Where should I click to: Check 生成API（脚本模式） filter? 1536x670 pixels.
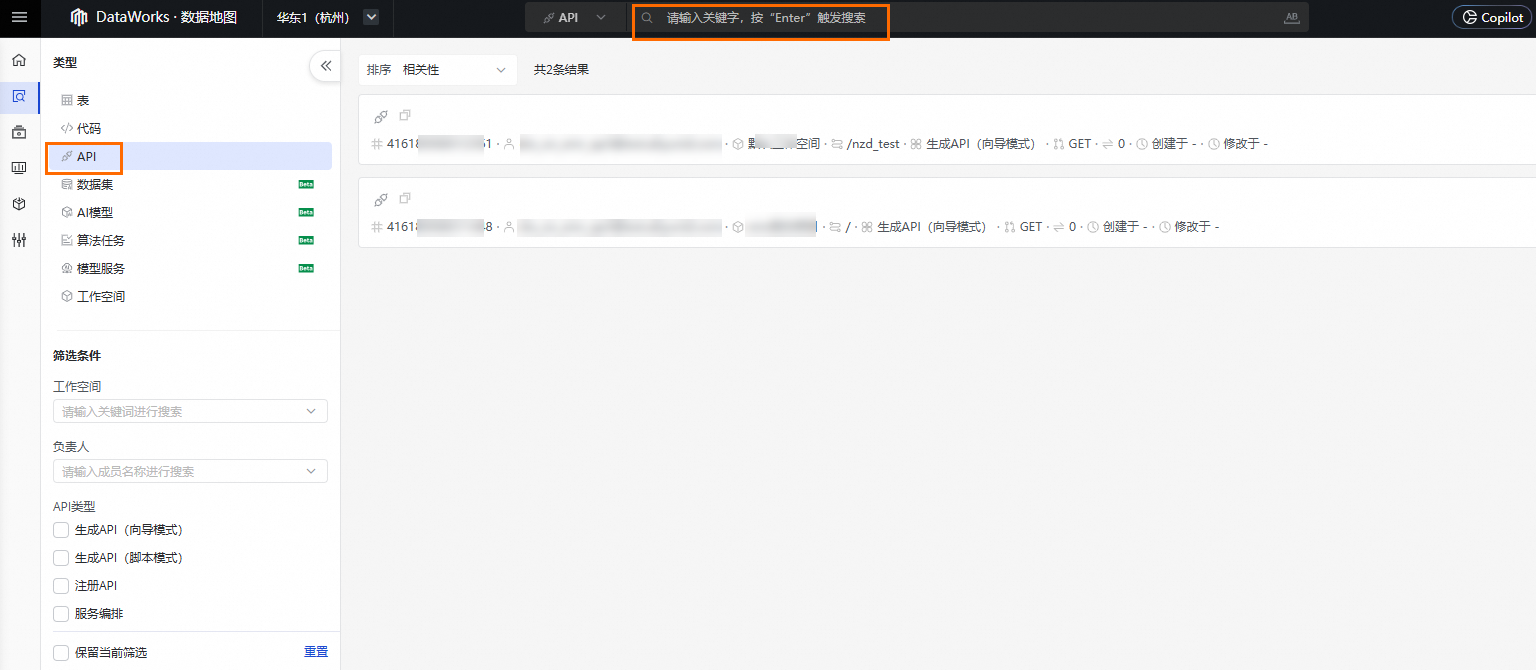point(61,558)
